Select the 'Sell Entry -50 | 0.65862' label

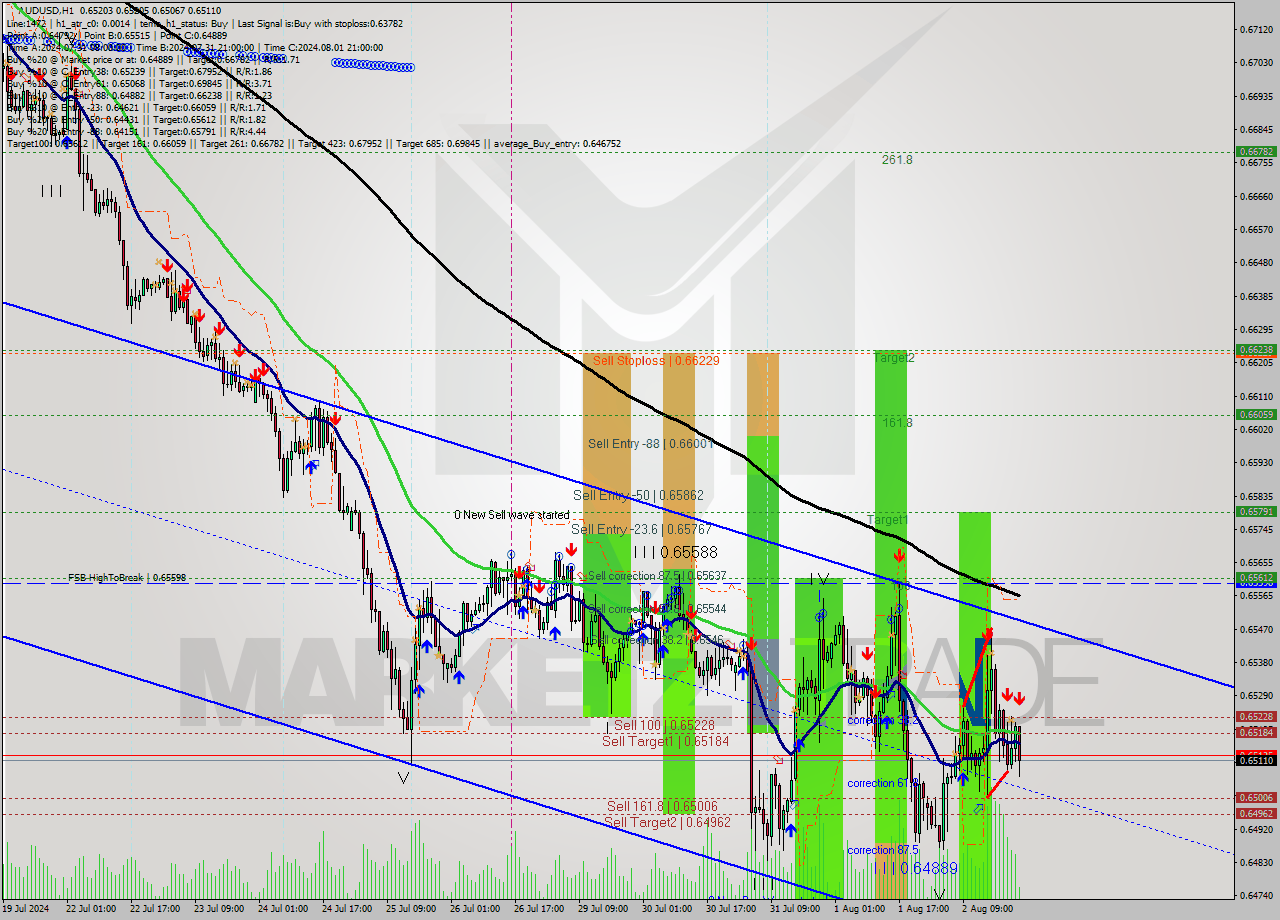pos(638,495)
